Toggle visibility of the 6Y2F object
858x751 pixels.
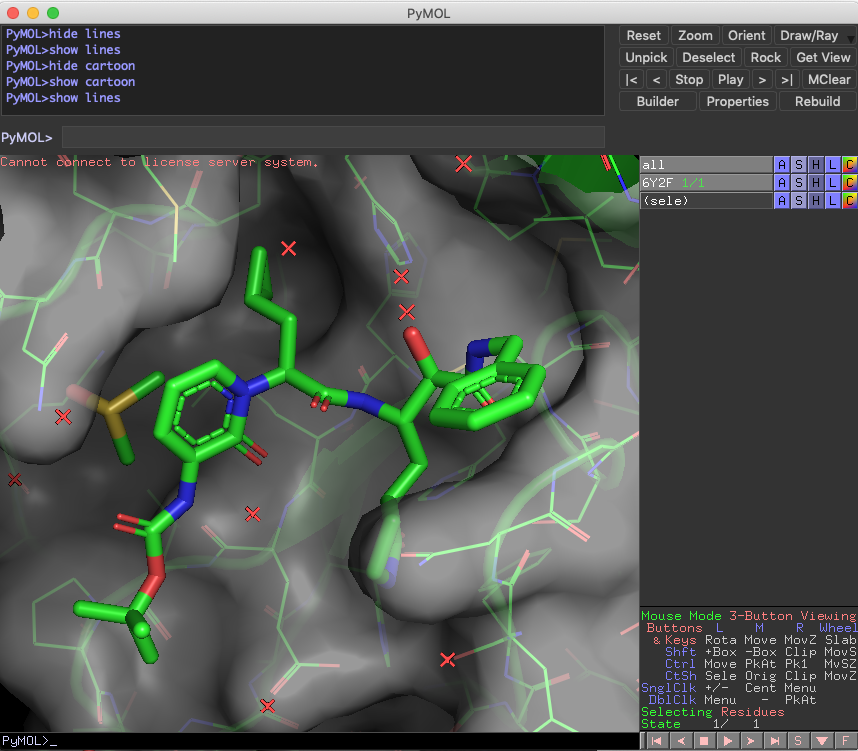tap(706, 182)
